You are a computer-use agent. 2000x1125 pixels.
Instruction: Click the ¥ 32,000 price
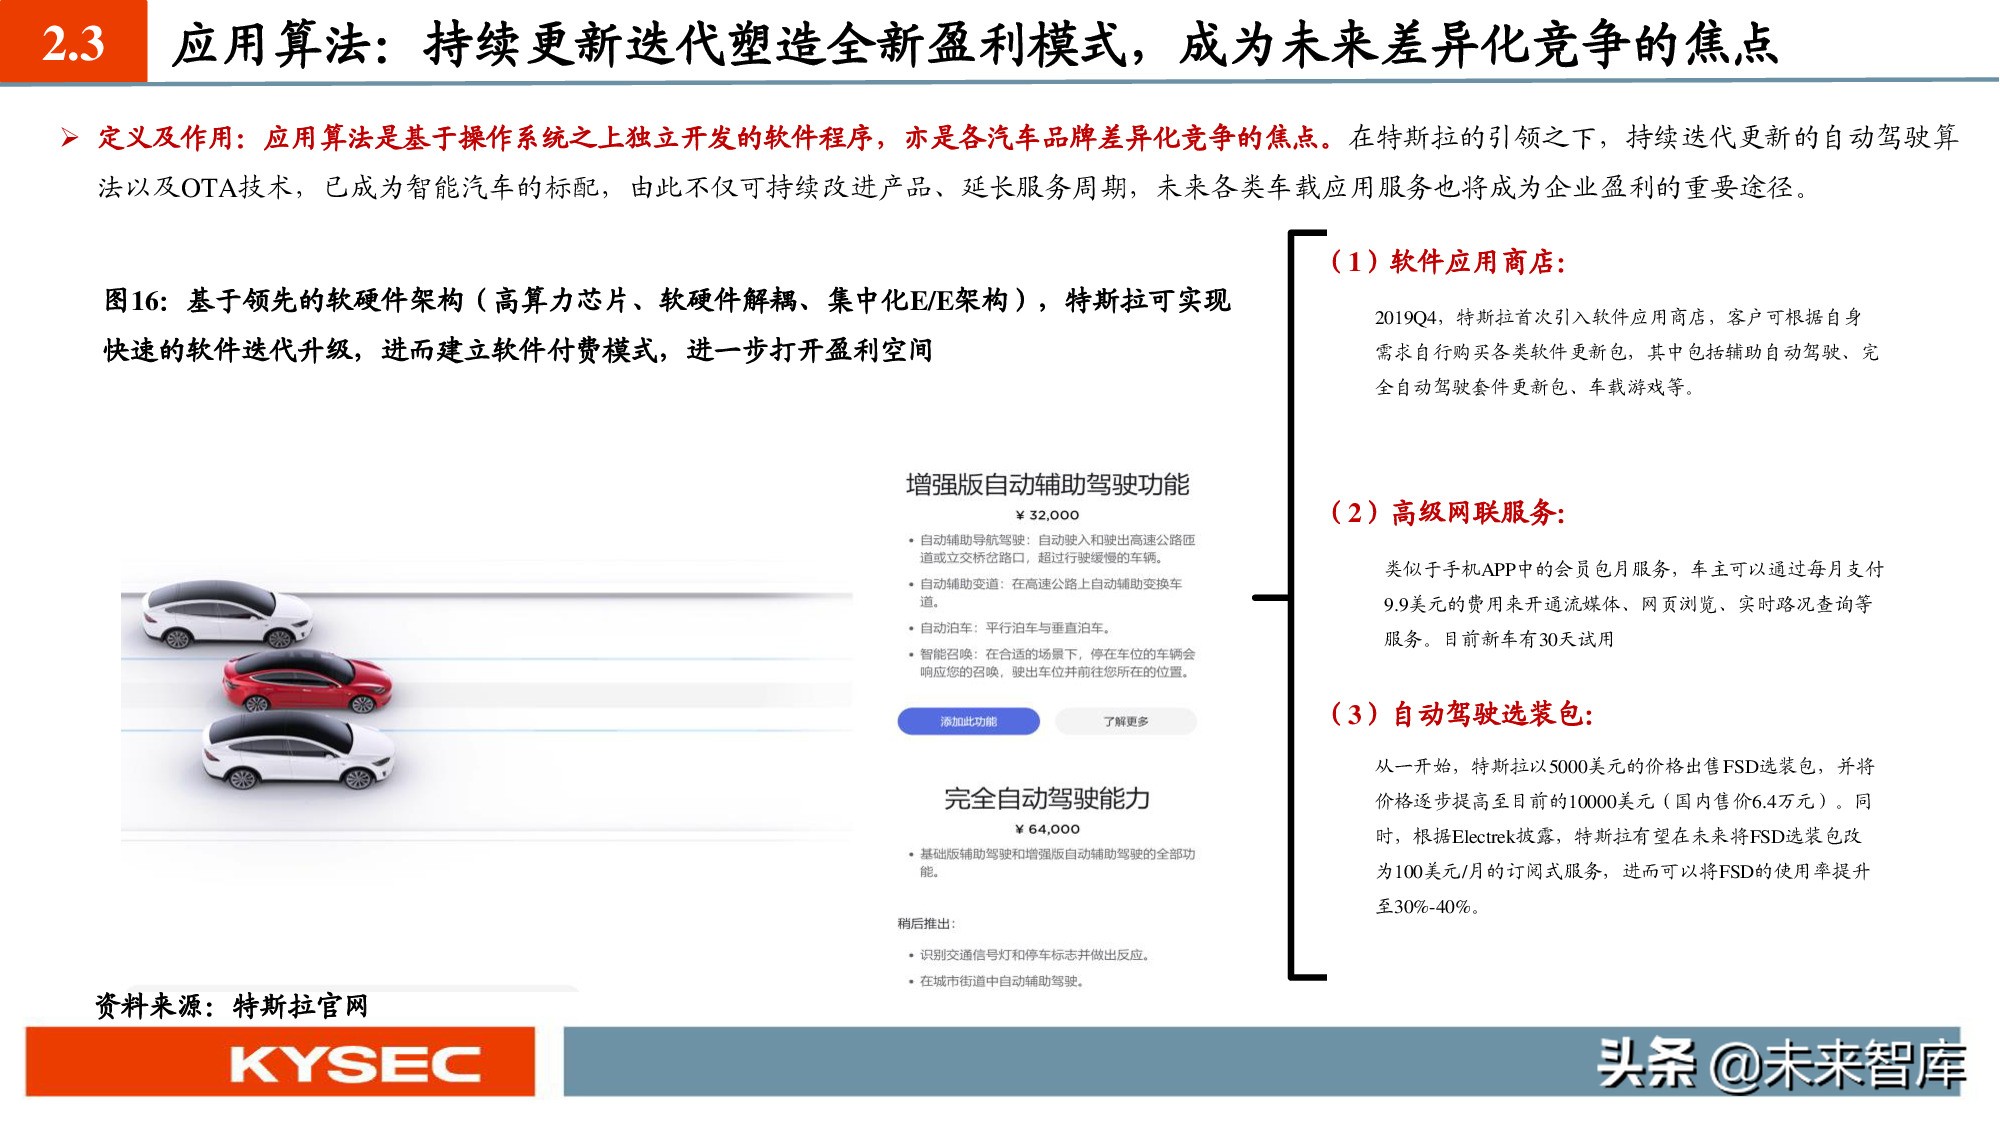pyautogui.click(x=1047, y=515)
